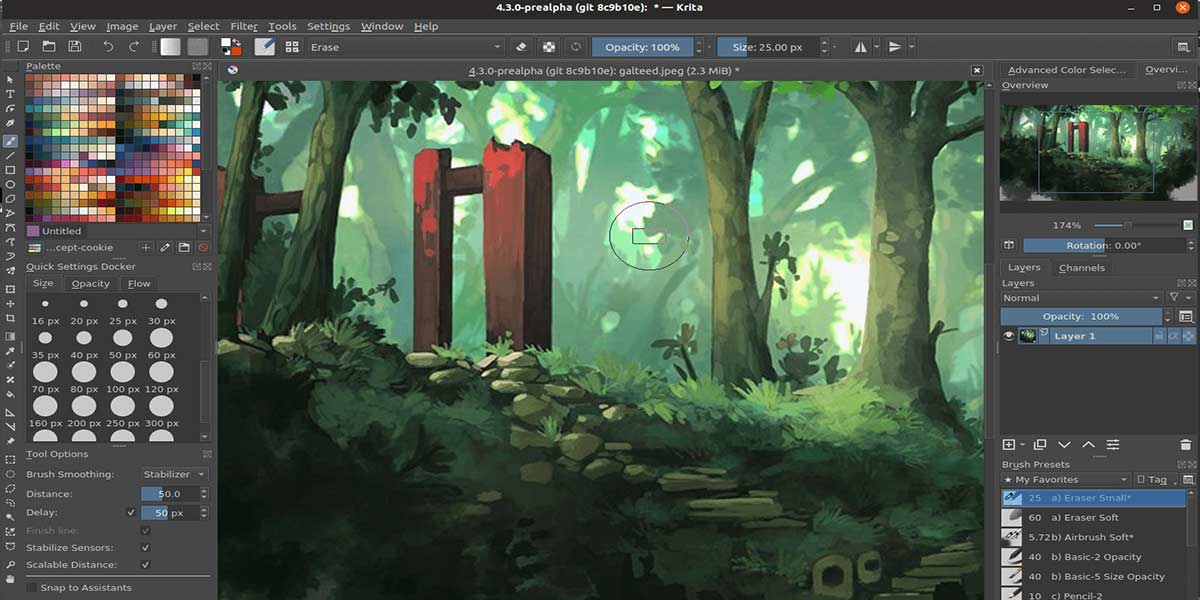Select the Freehand Brush tool
This screenshot has width=1200, height=600.
[8, 141]
